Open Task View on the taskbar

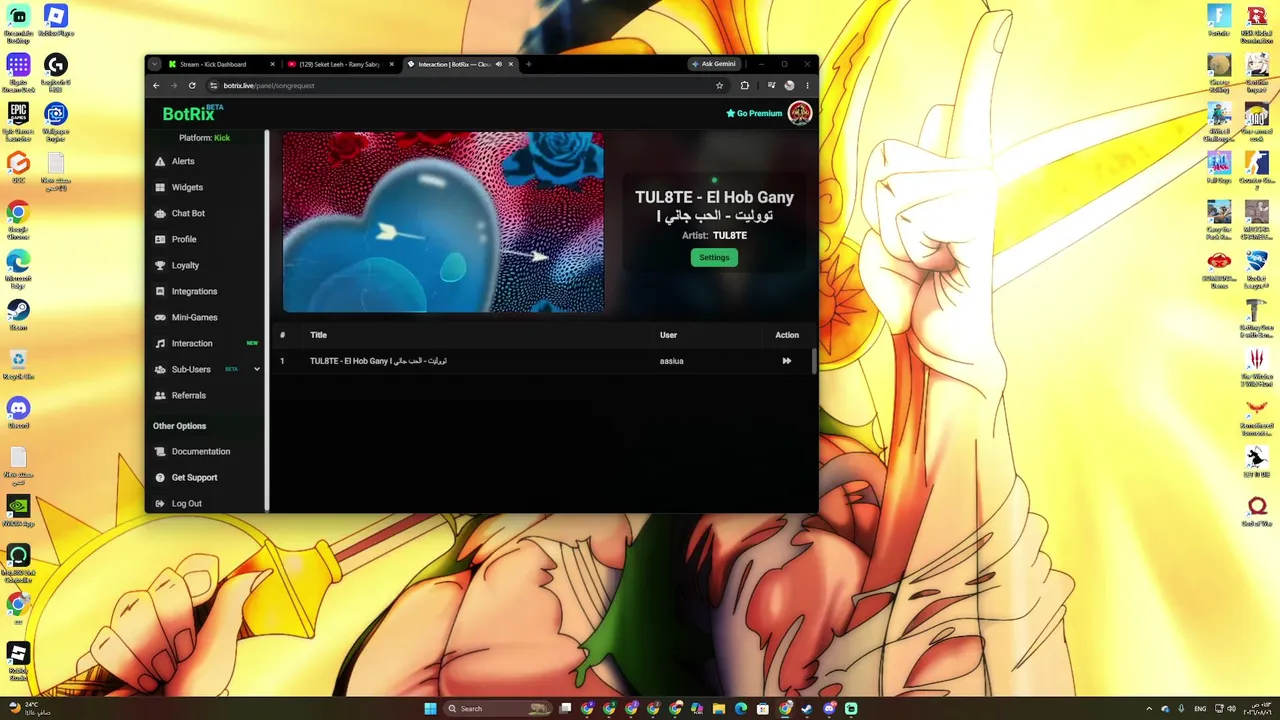(565, 709)
